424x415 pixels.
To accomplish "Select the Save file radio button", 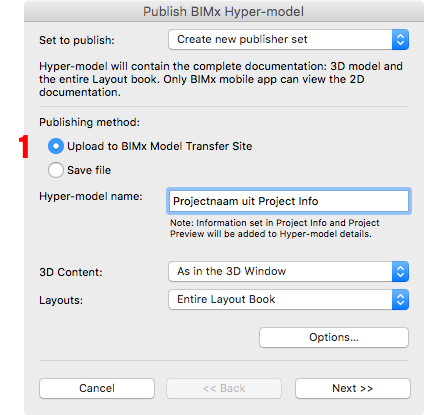I will [56, 170].
